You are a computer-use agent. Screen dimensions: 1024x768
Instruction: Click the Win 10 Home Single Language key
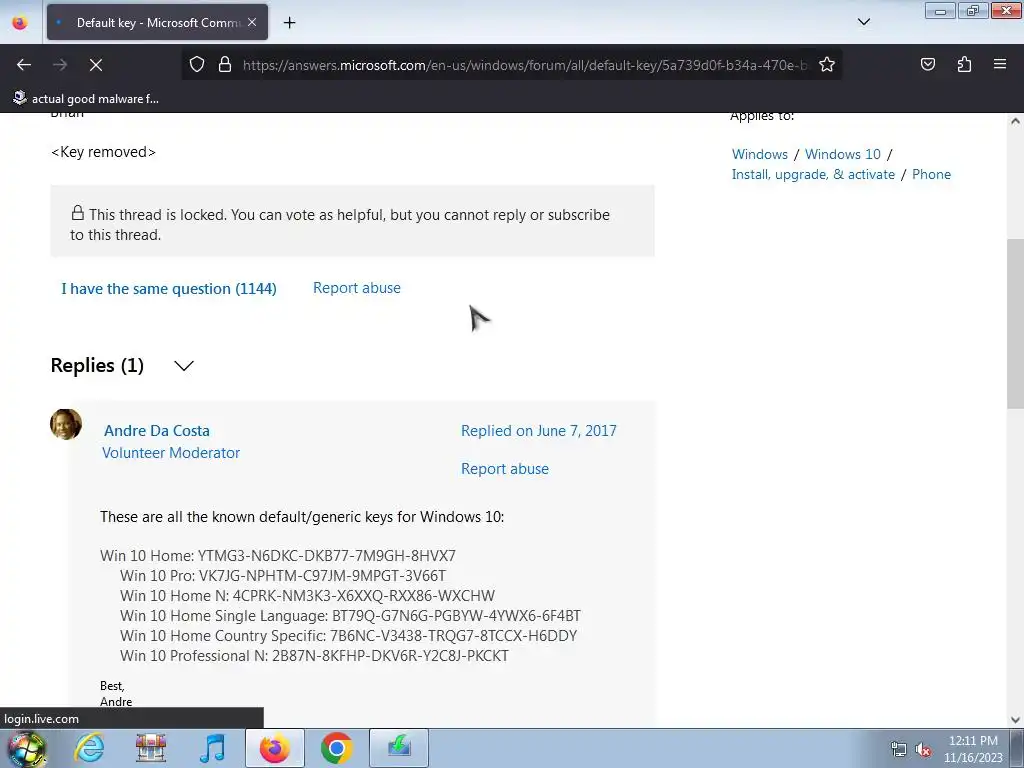pos(350,616)
